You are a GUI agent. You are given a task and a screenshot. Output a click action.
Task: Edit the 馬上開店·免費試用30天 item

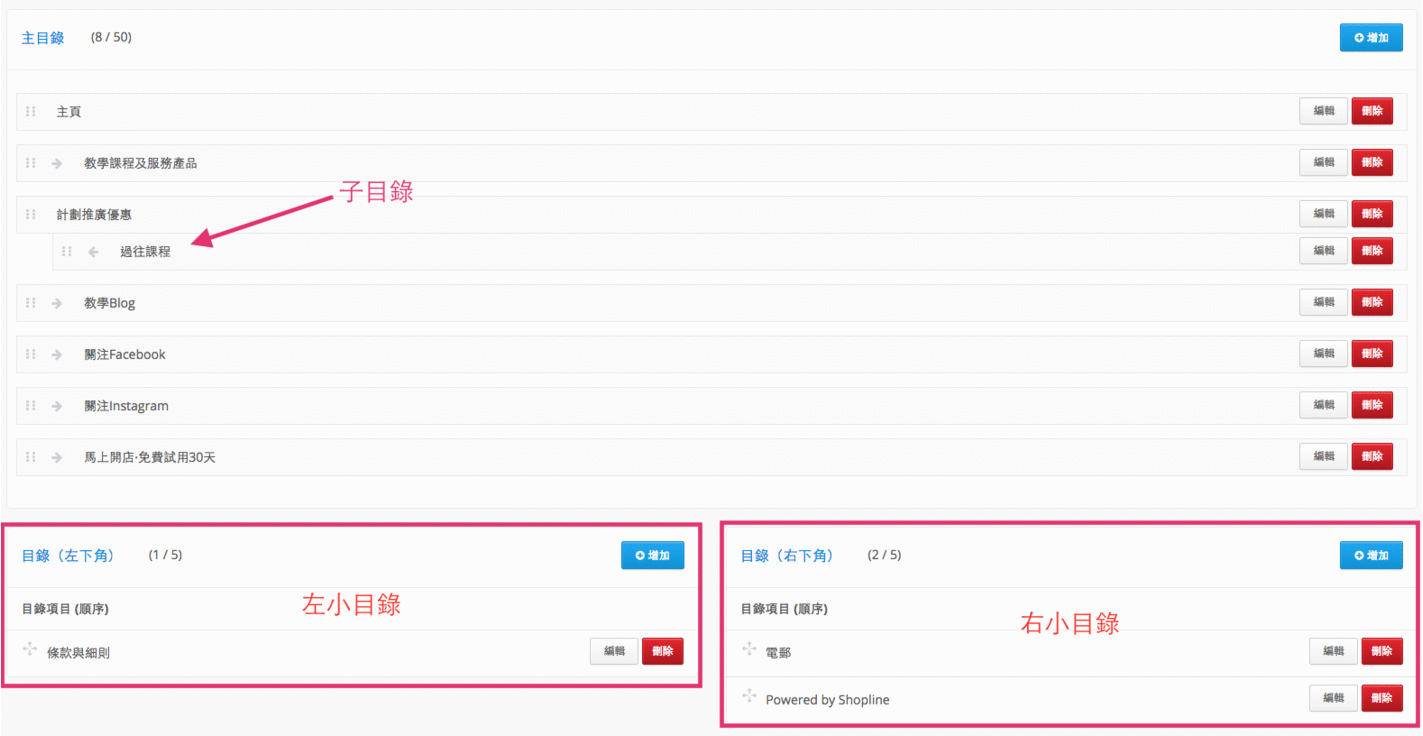(1324, 457)
